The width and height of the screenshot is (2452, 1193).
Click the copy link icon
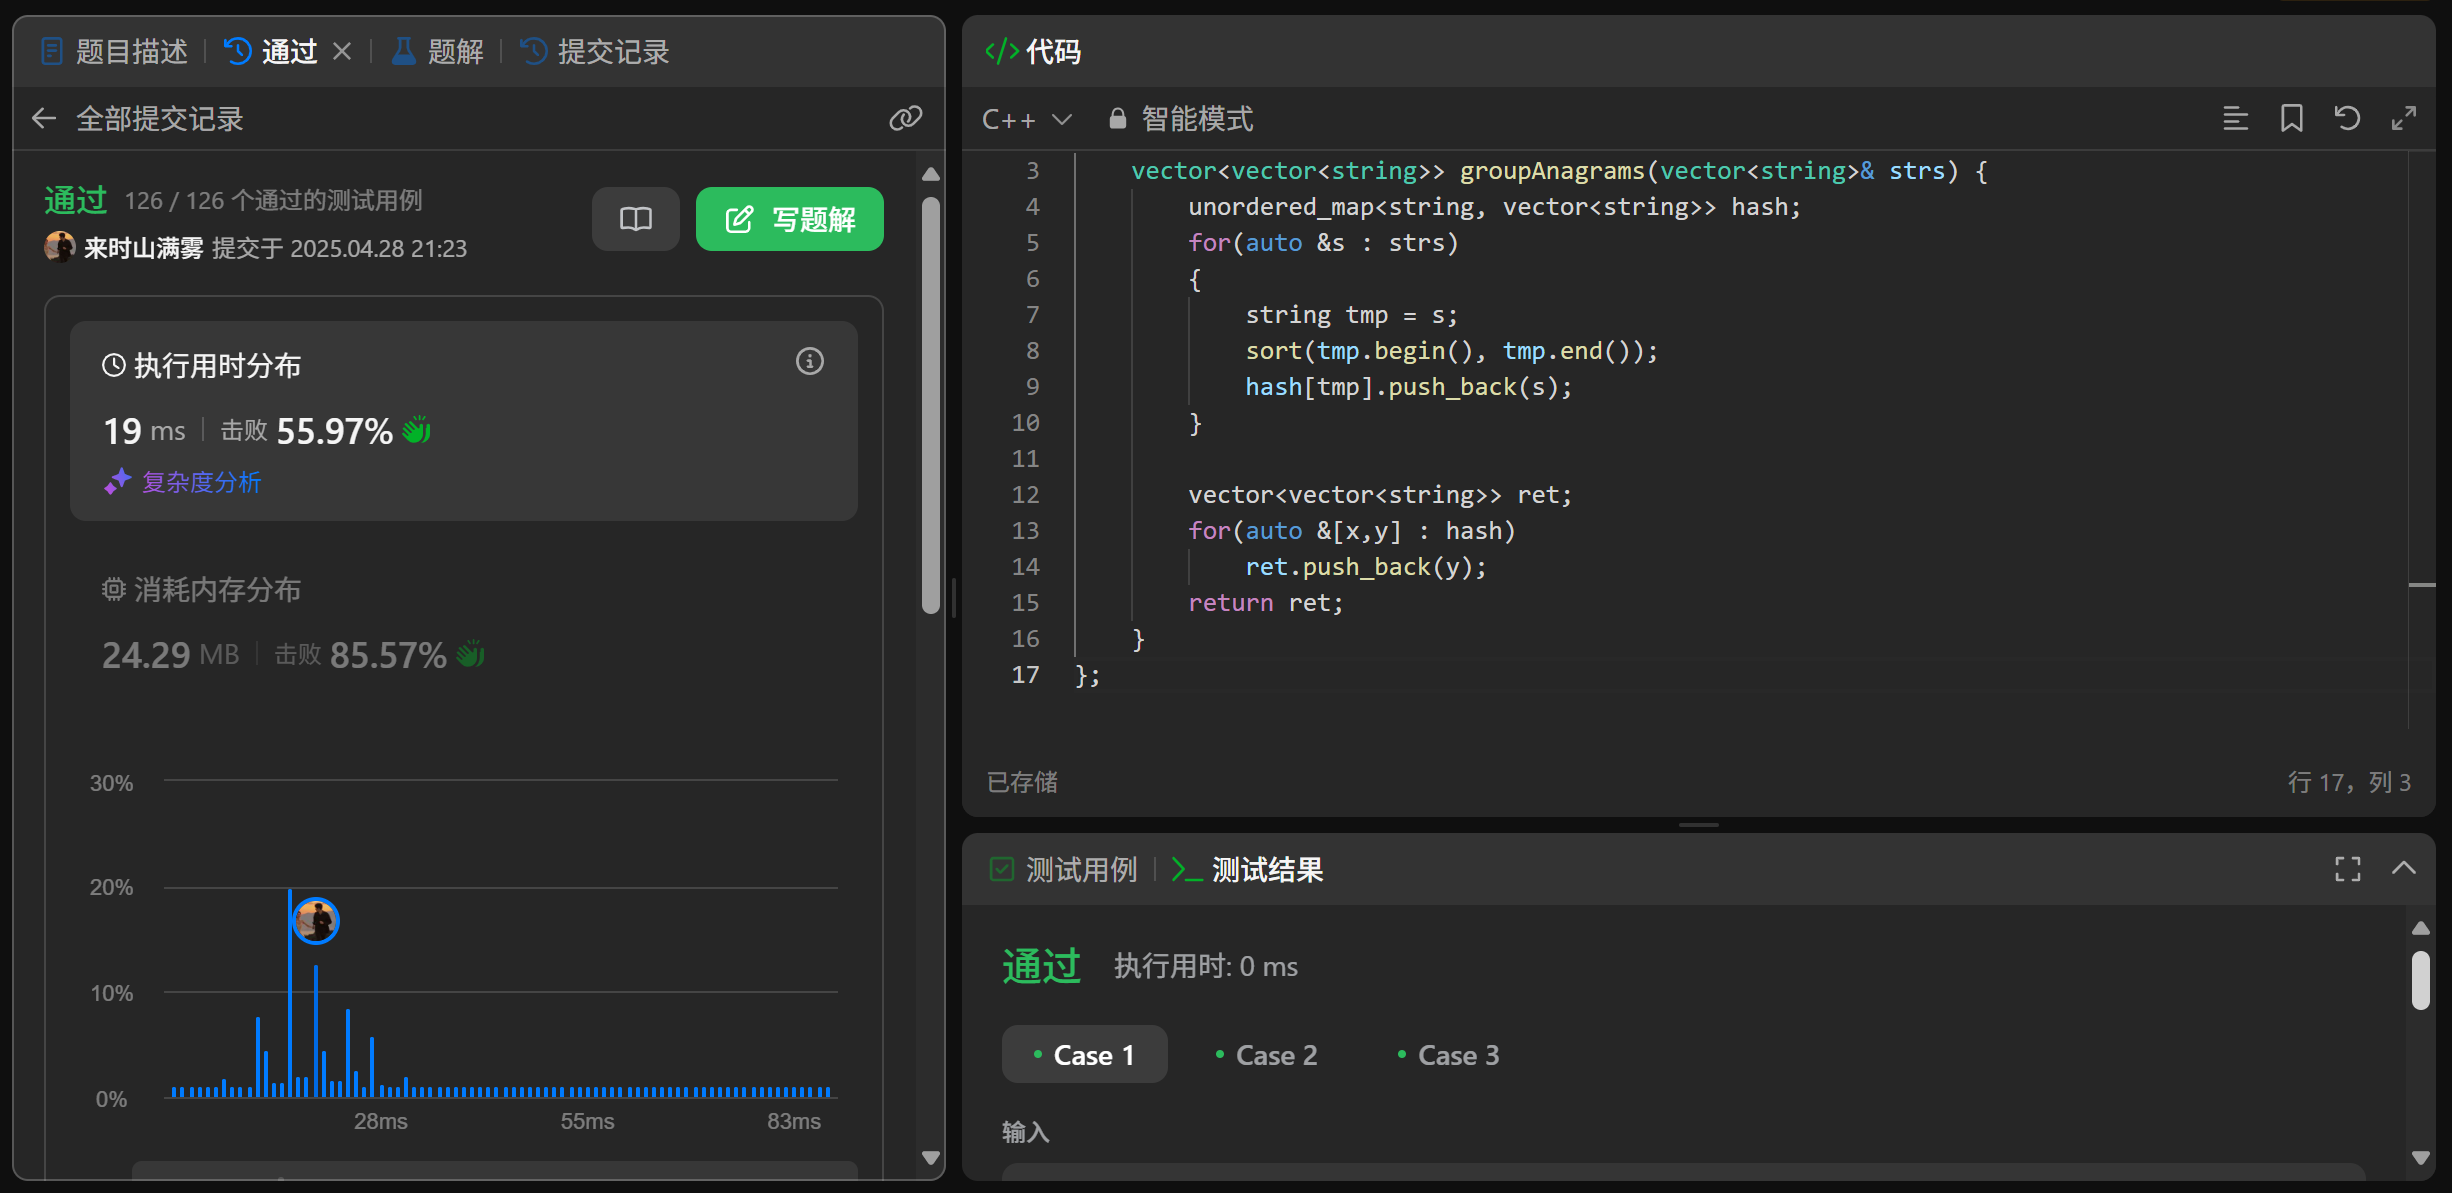tap(905, 119)
